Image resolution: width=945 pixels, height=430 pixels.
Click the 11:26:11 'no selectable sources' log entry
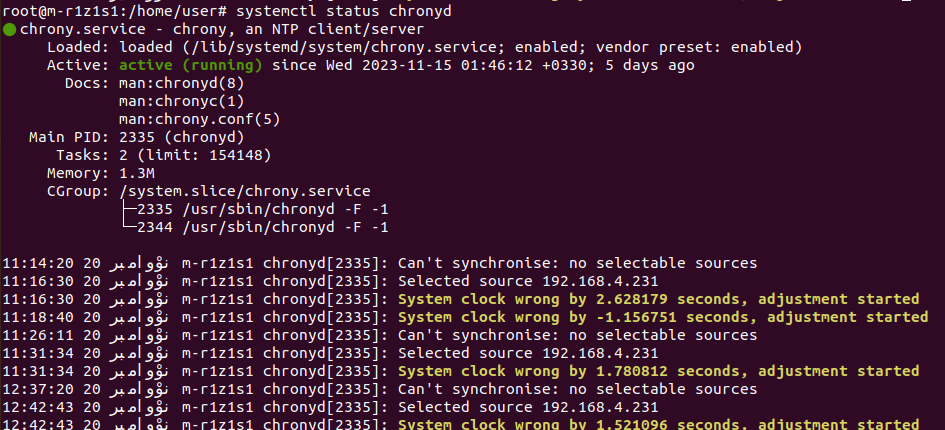coord(577,335)
